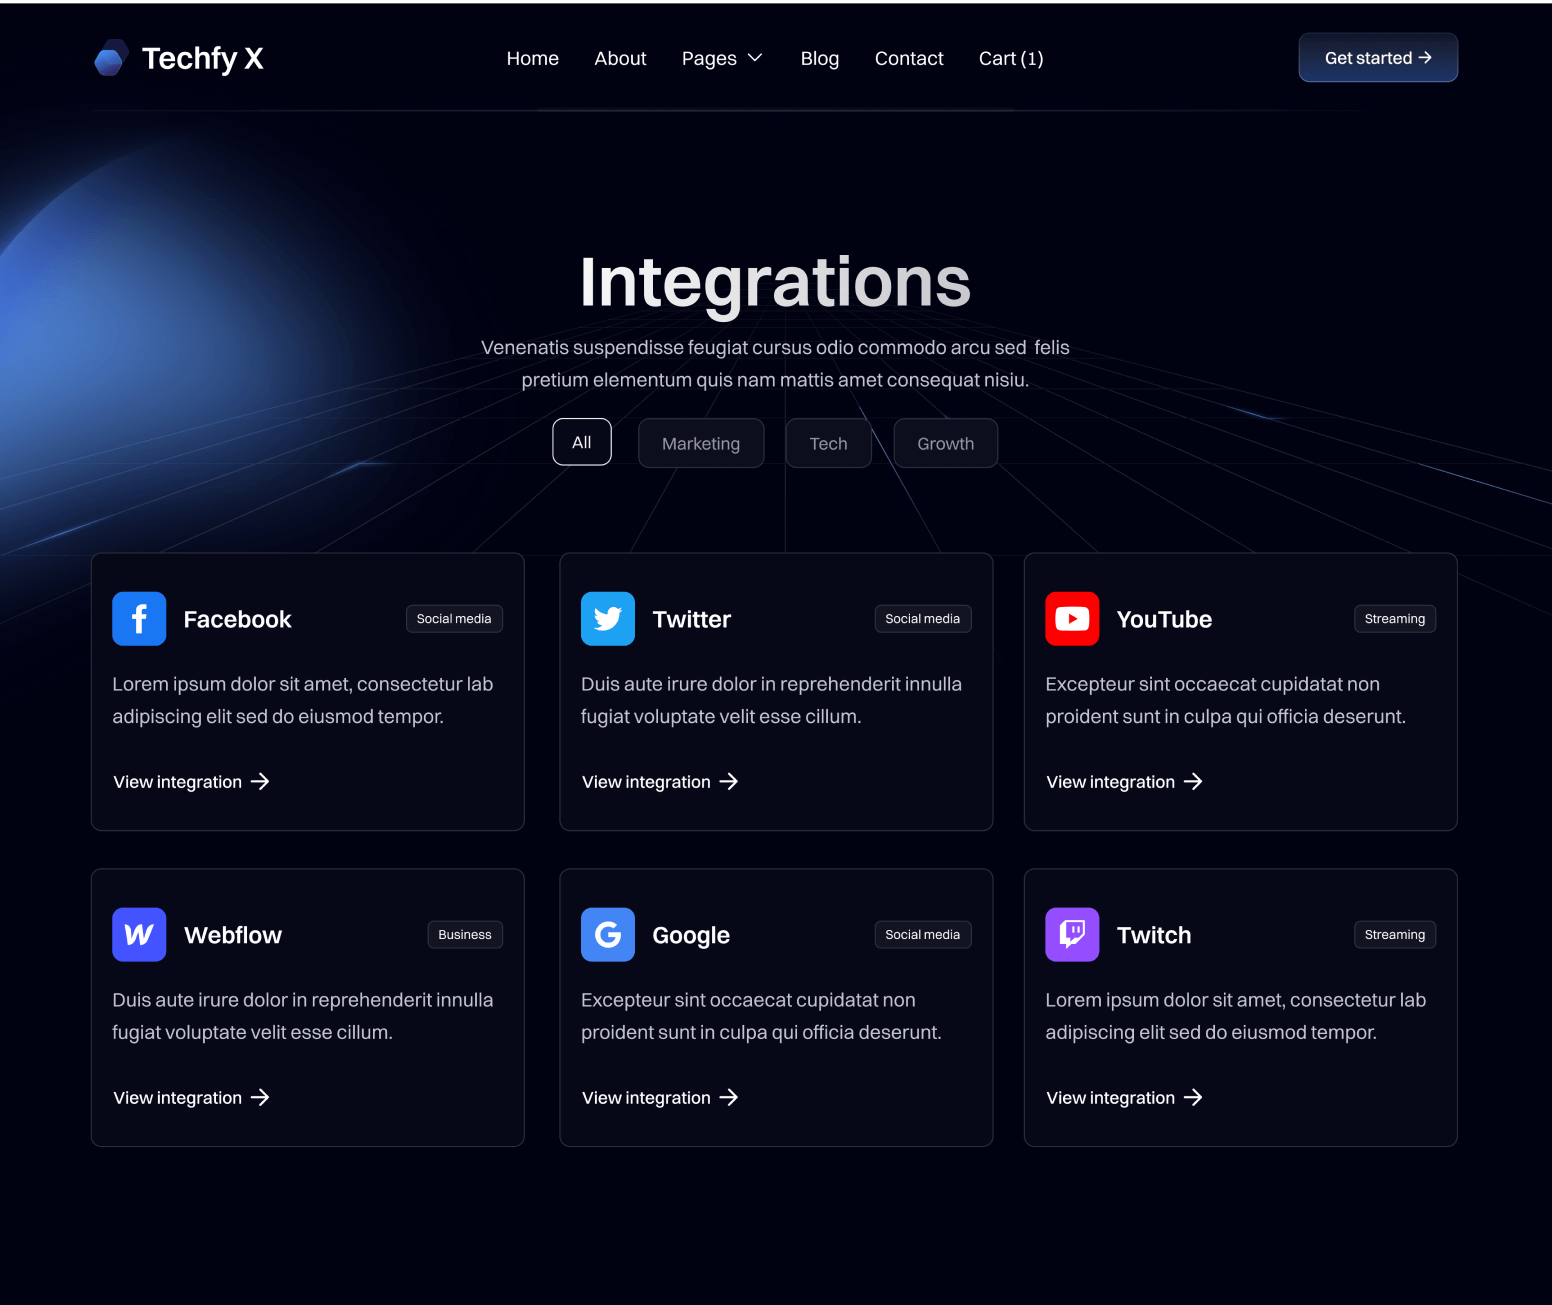
Task: Click Business tag on Webflow card
Action: point(465,935)
